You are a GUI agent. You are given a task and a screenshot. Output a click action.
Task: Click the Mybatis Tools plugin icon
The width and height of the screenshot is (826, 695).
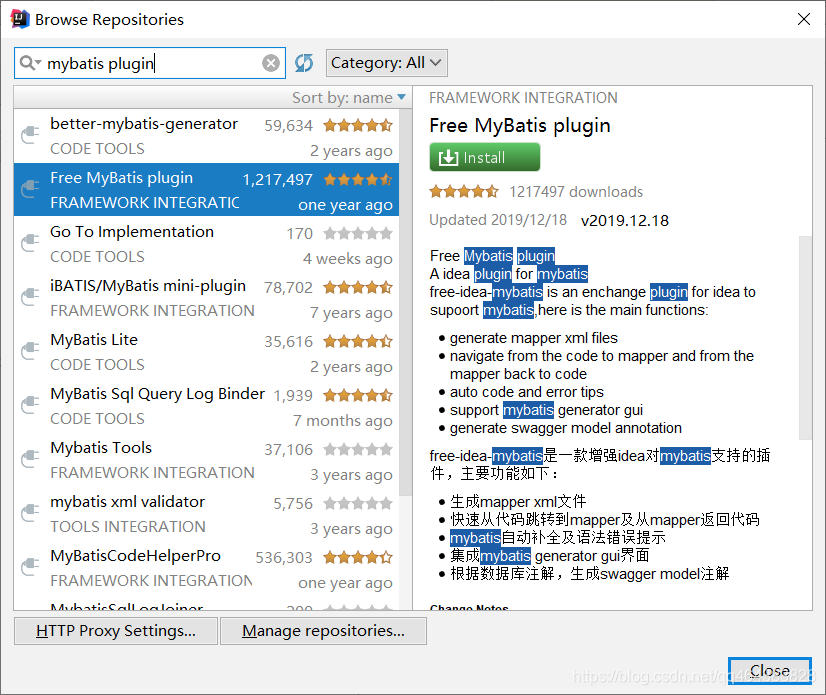[30, 459]
